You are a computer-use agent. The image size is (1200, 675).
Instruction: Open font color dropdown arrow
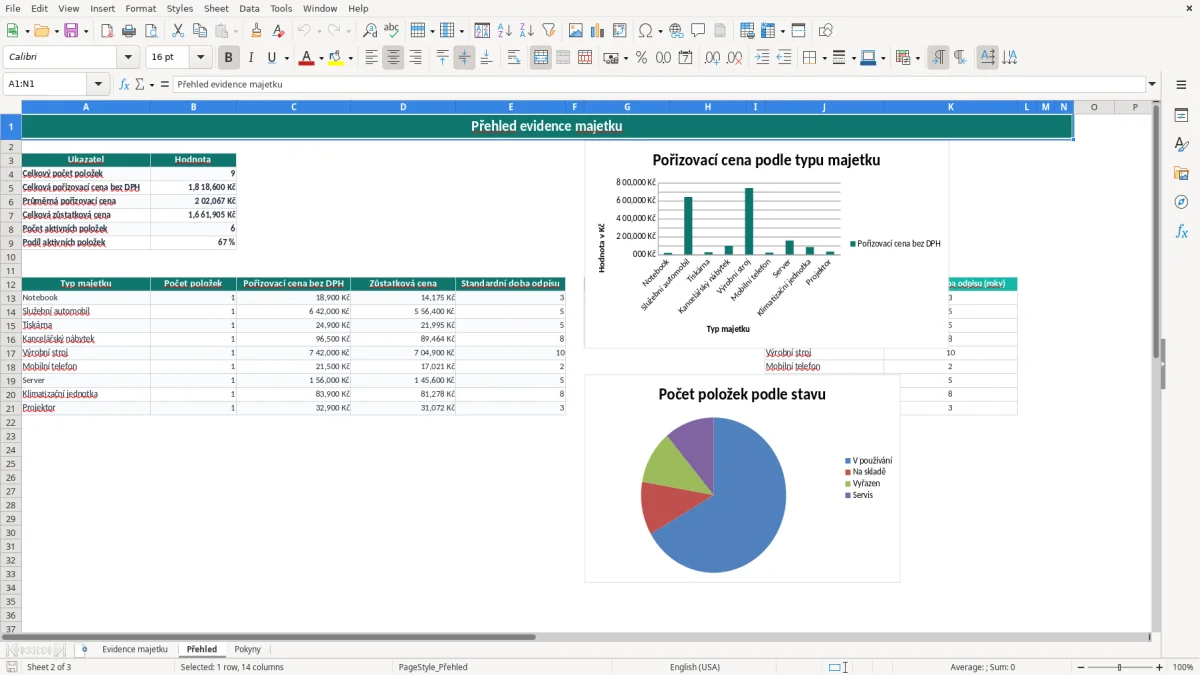(320, 58)
